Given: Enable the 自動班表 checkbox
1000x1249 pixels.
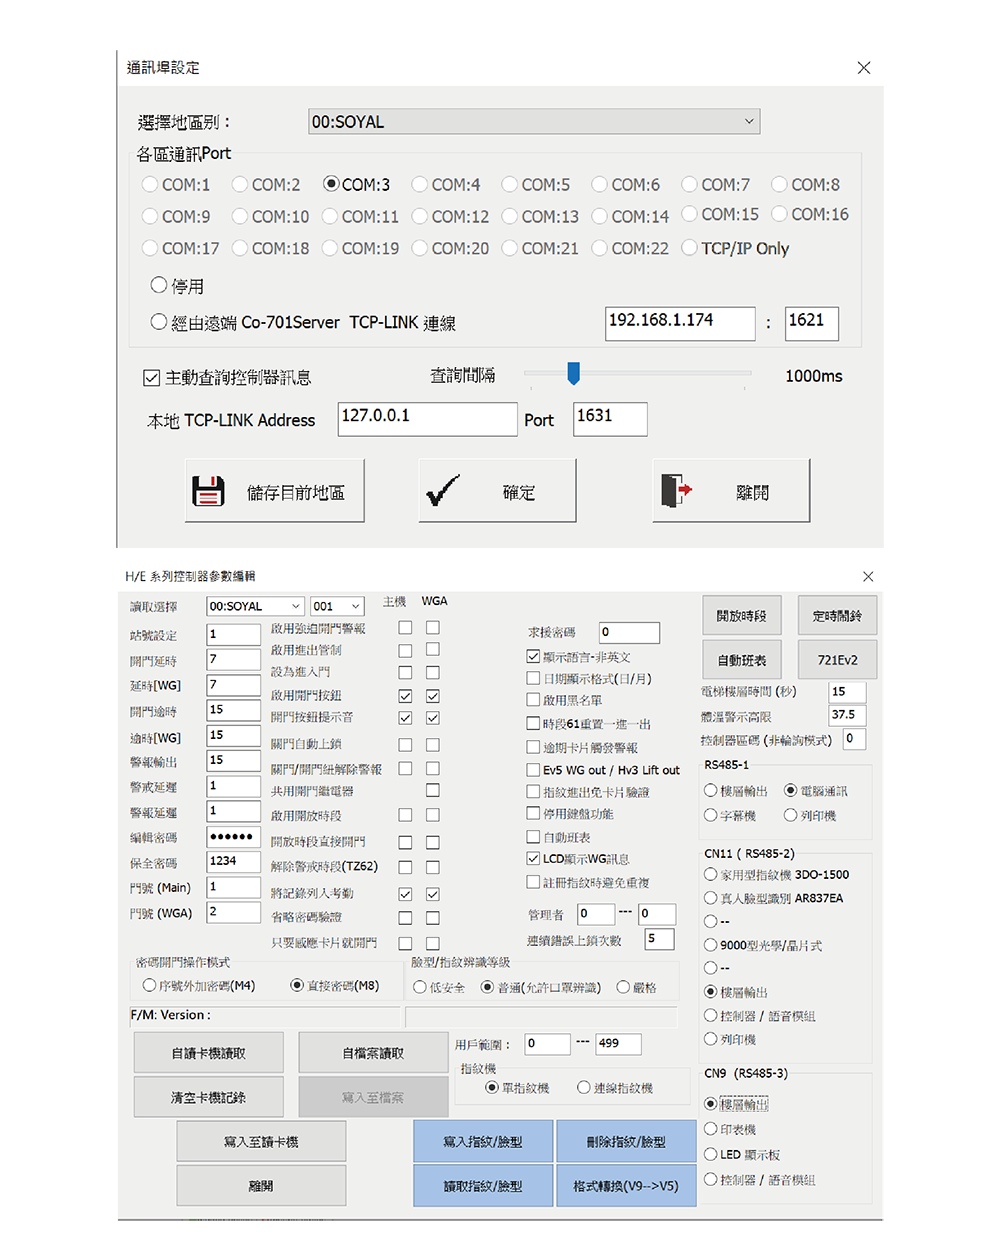Looking at the screenshot, I should coord(534,837).
